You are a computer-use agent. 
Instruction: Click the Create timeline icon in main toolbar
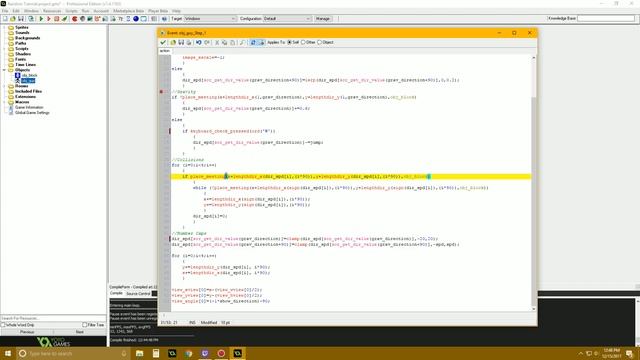point(129,19)
